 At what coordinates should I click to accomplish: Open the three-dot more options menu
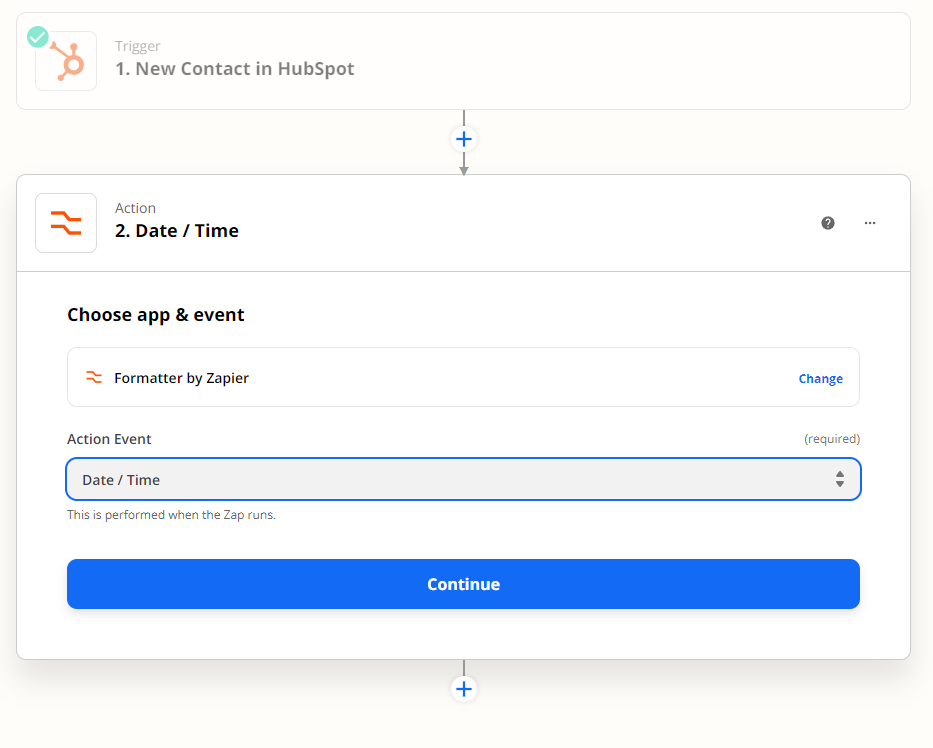click(x=870, y=223)
